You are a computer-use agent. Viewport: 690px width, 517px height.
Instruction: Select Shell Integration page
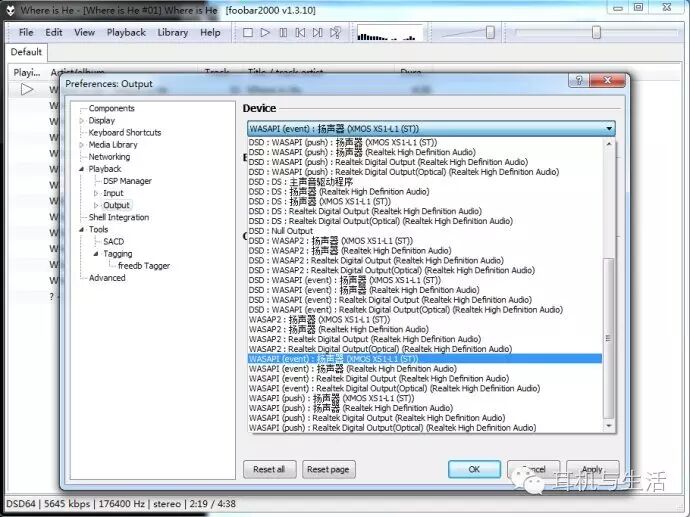click(119, 217)
